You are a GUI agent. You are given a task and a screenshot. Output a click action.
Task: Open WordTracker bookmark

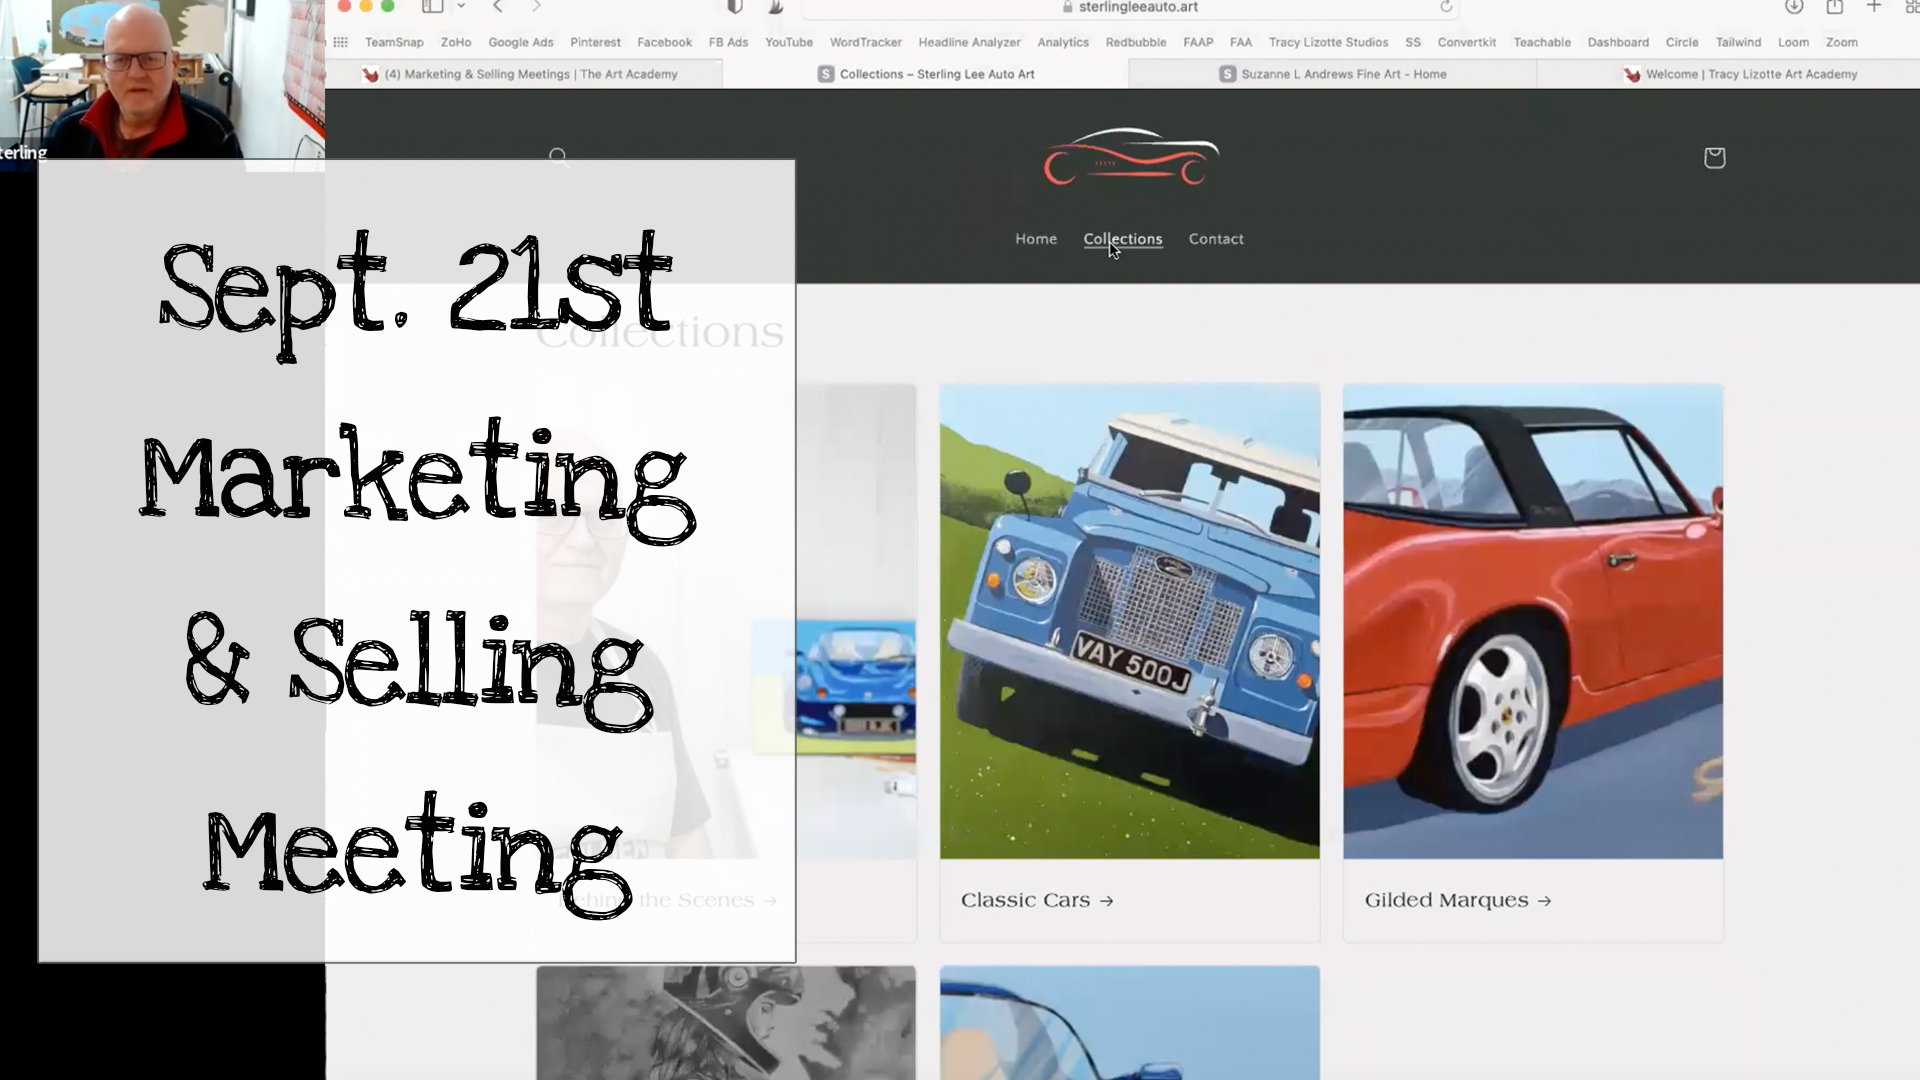(866, 42)
